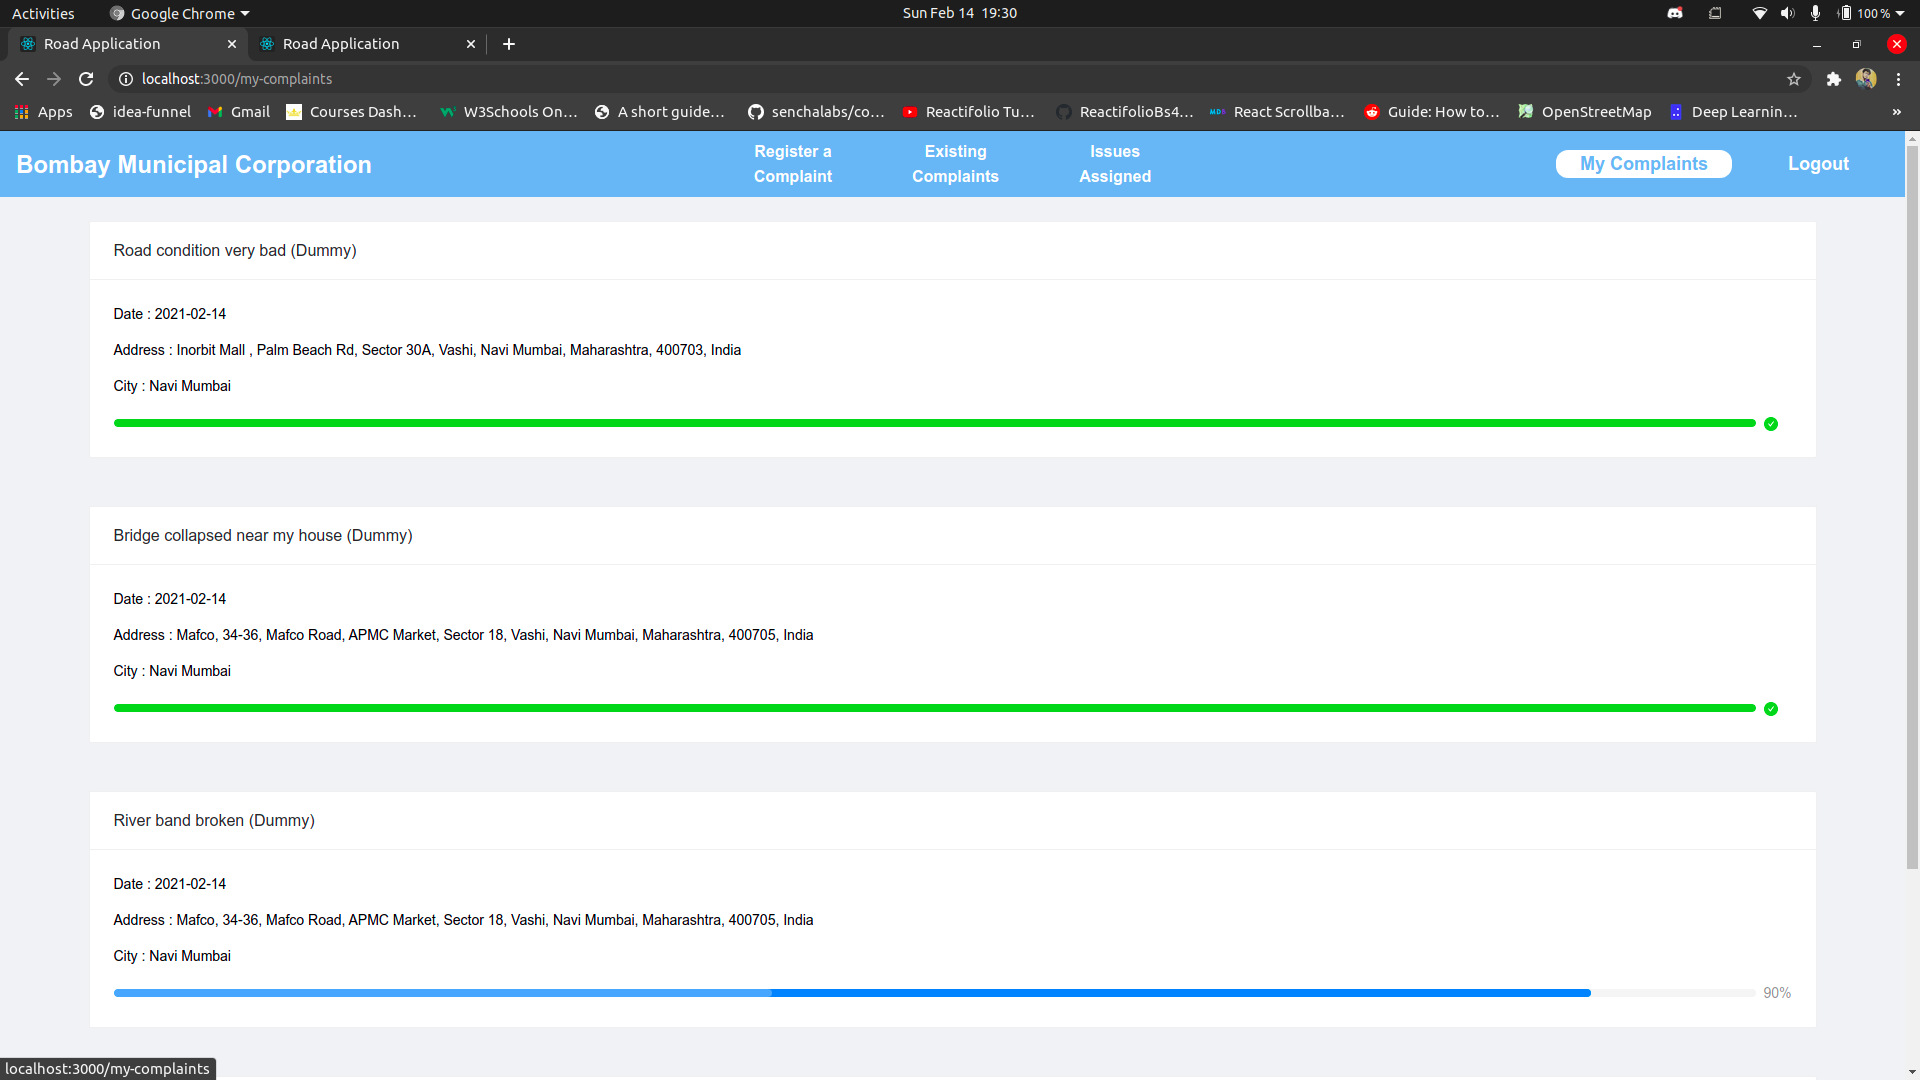Open a new tab with plus icon

pos(509,44)
